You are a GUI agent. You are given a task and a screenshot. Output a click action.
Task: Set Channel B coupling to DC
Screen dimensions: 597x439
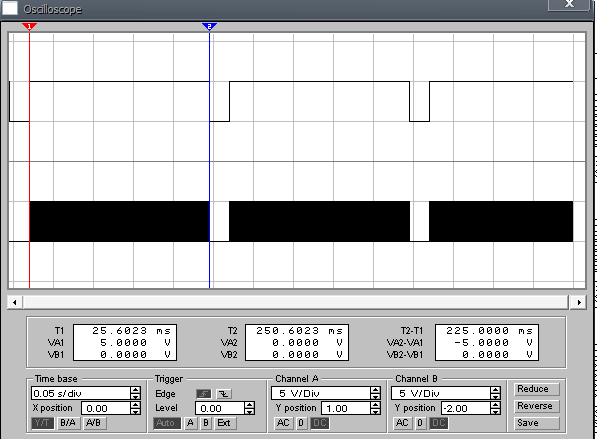pos(439,423)
